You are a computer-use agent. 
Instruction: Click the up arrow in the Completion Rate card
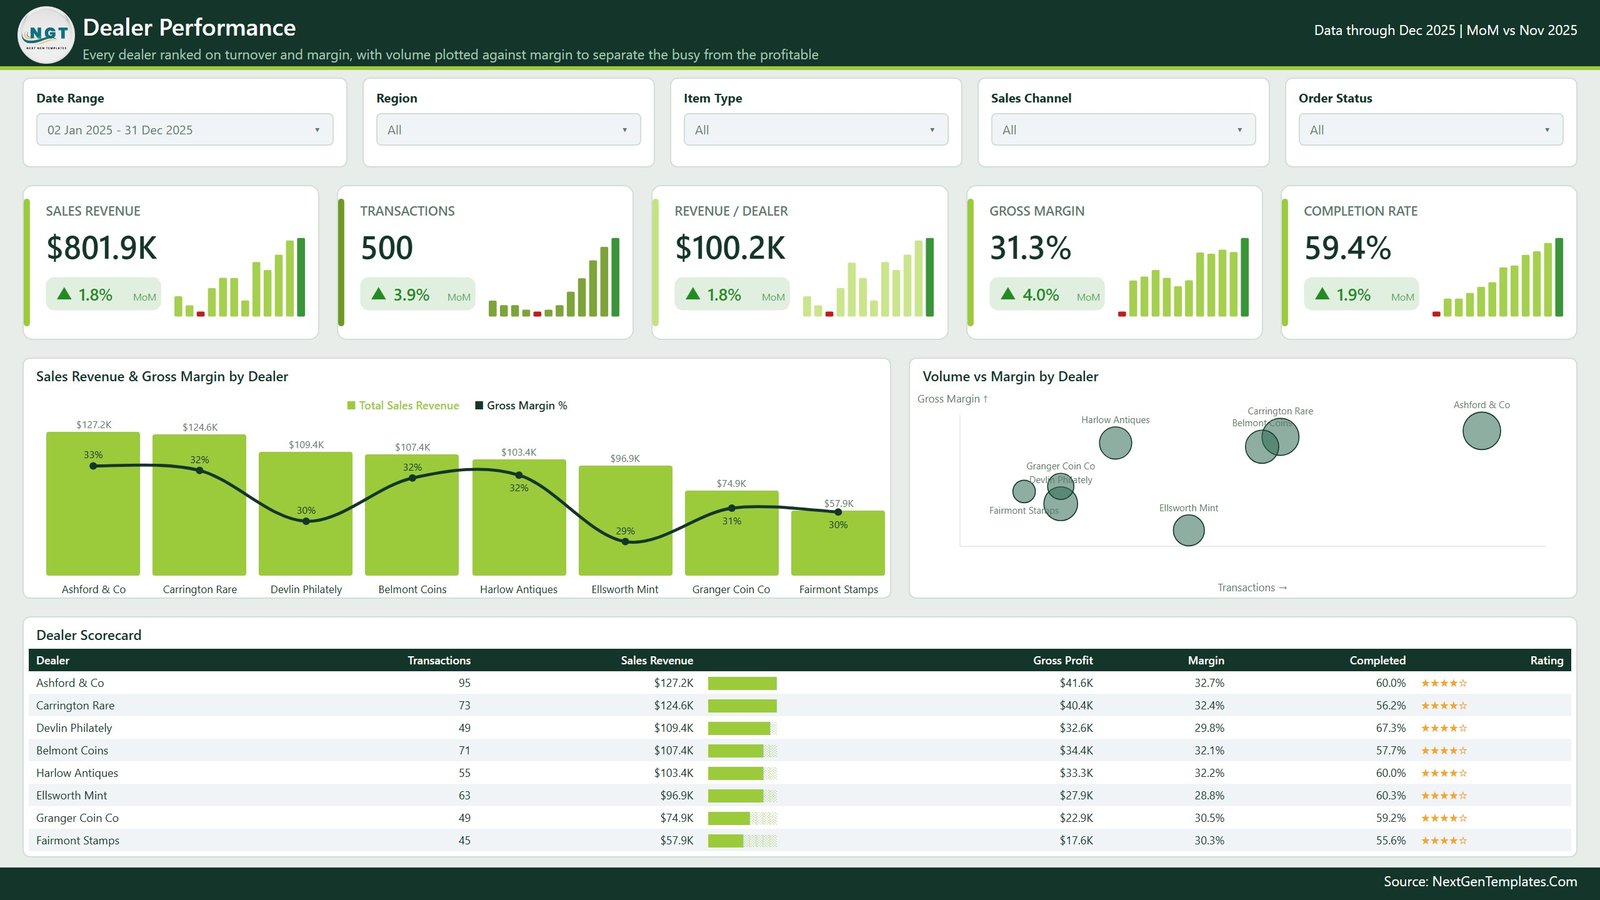(x=1322, y=294)
